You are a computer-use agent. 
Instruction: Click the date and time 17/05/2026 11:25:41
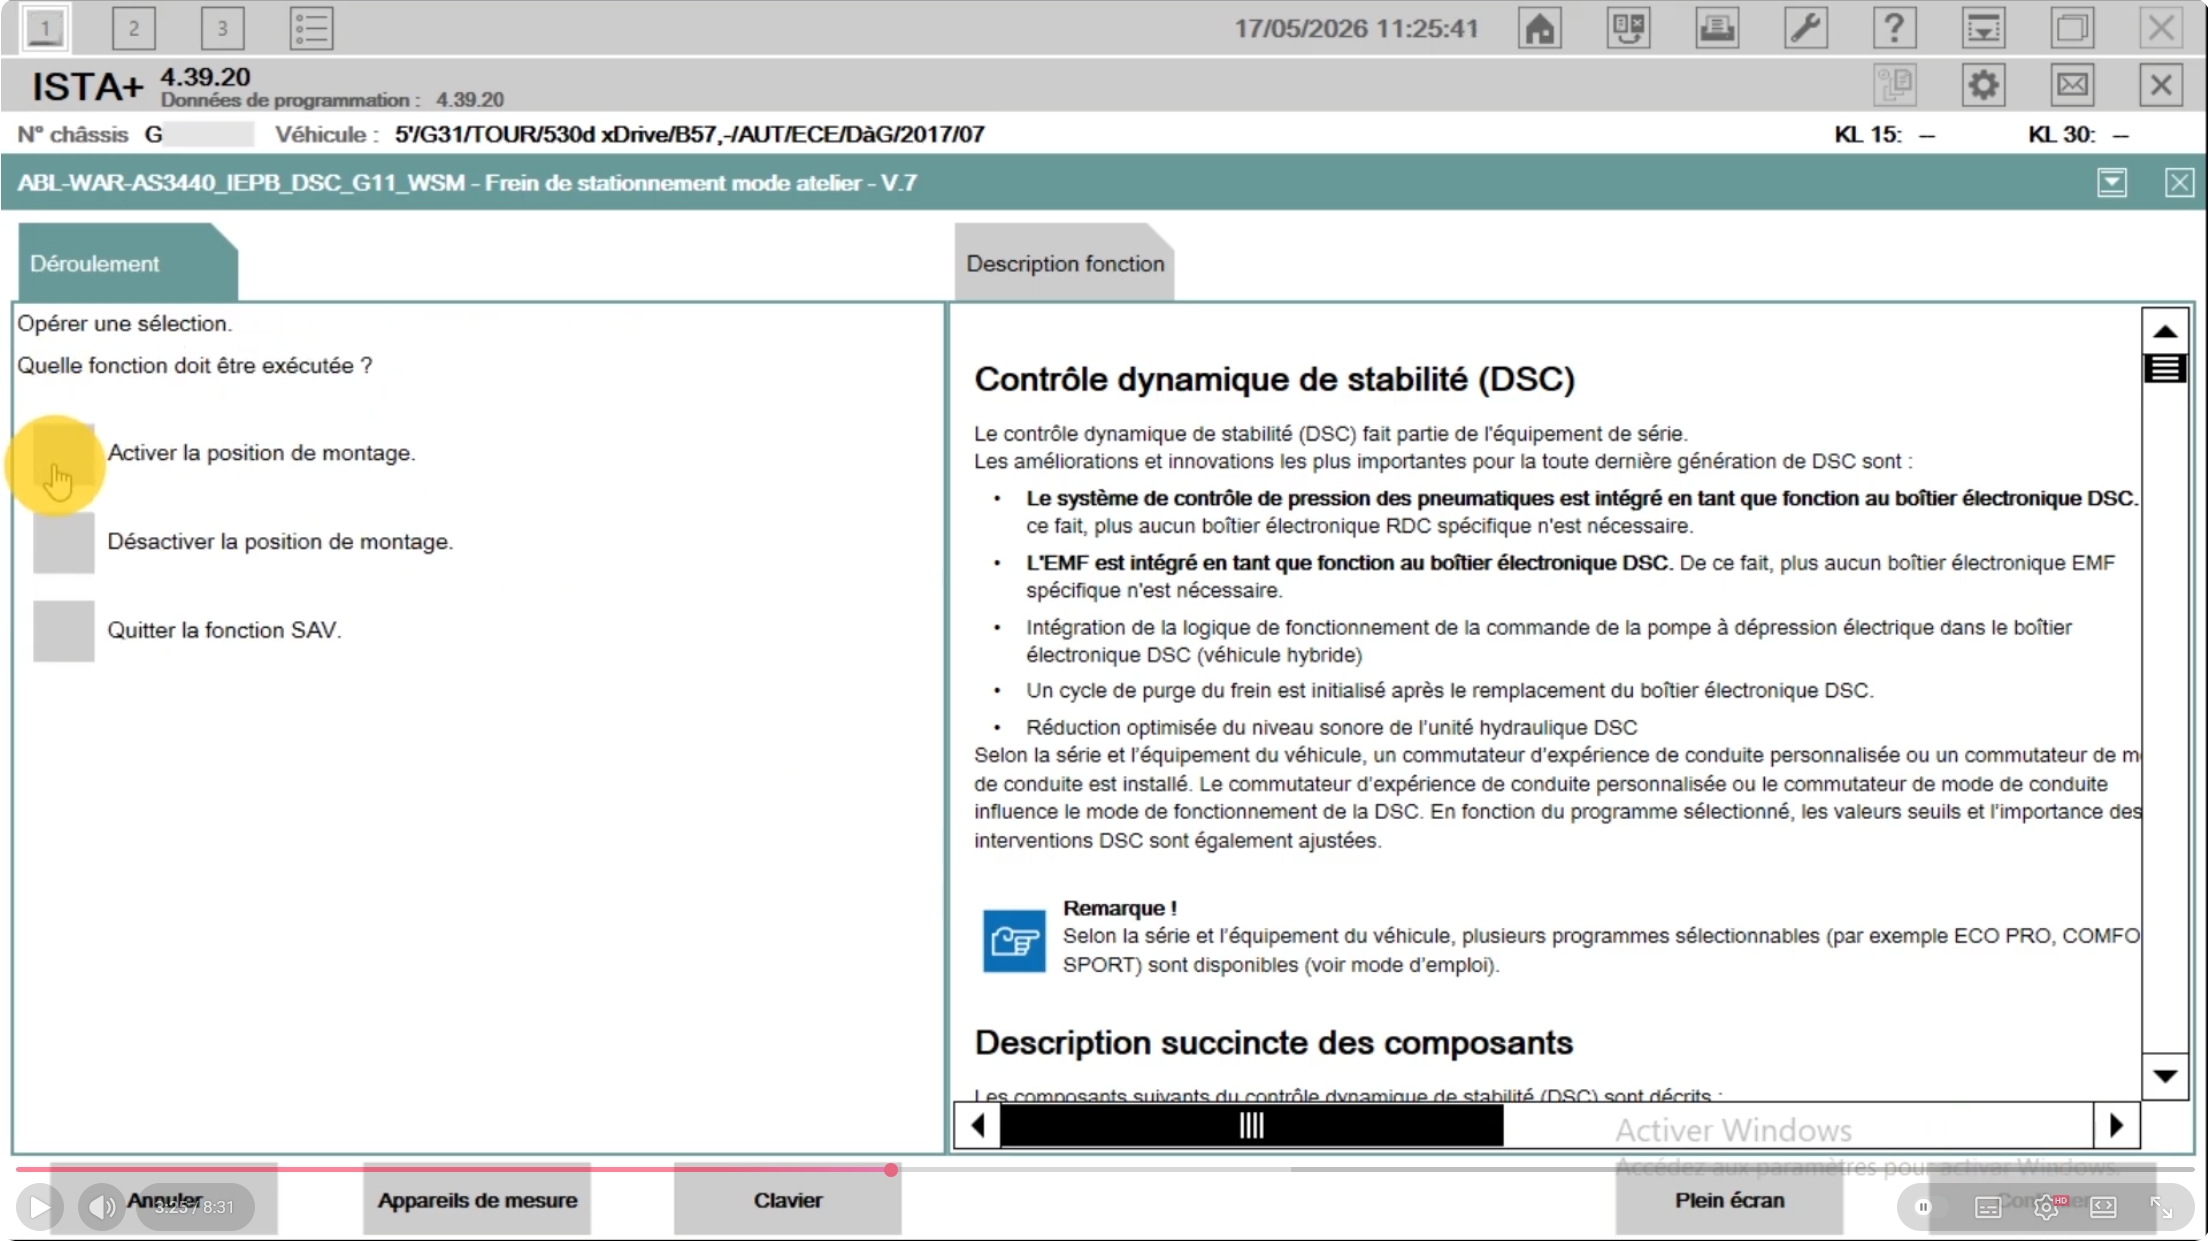1356,28
